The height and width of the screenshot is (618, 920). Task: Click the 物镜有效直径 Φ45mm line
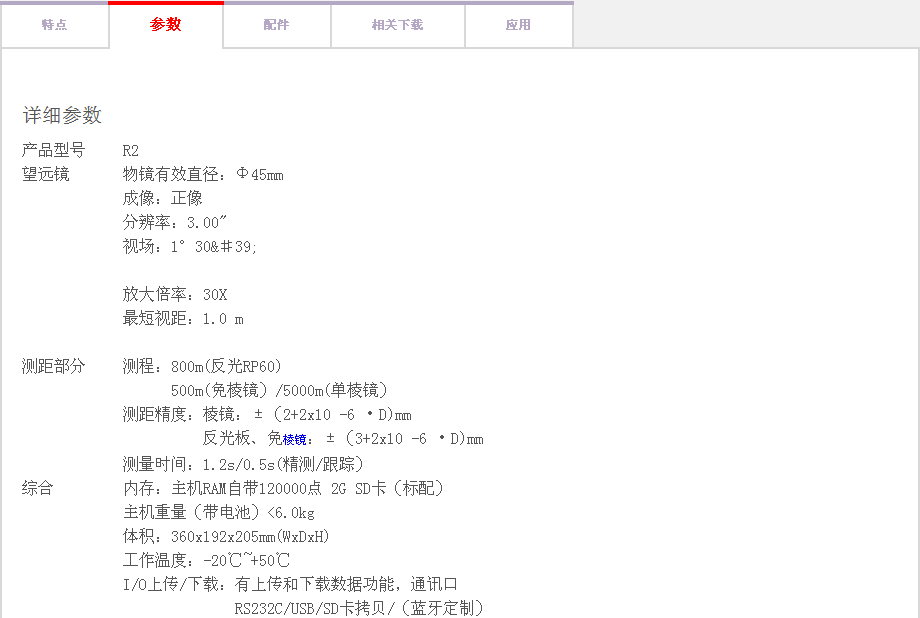[x=203, y=175]
